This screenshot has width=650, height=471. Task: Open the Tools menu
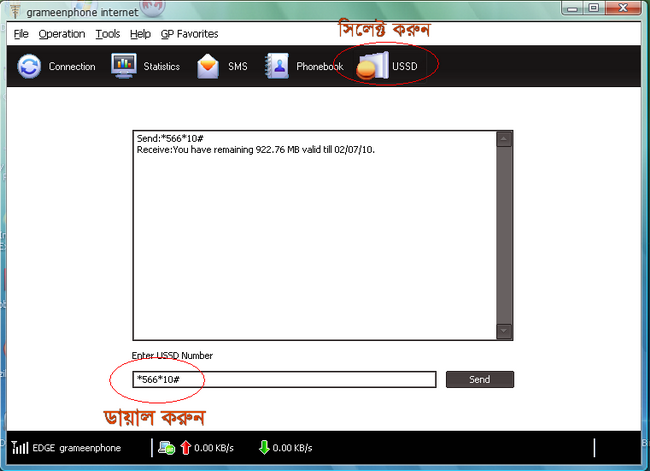click(108, 34)
